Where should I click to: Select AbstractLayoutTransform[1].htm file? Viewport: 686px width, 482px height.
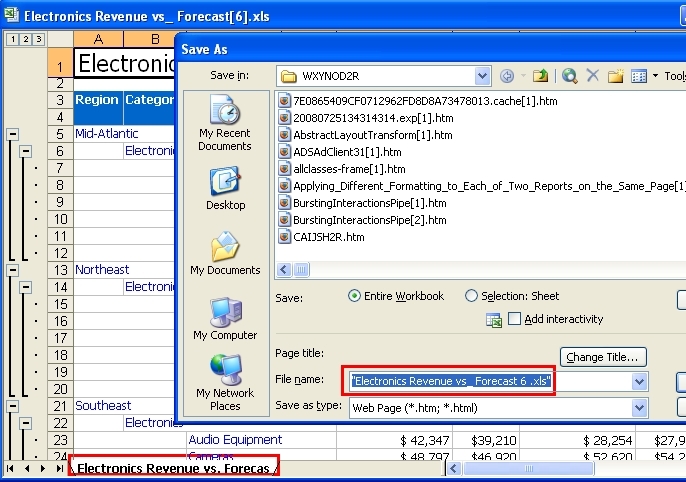pyautogui.click(x=366, y=135)
